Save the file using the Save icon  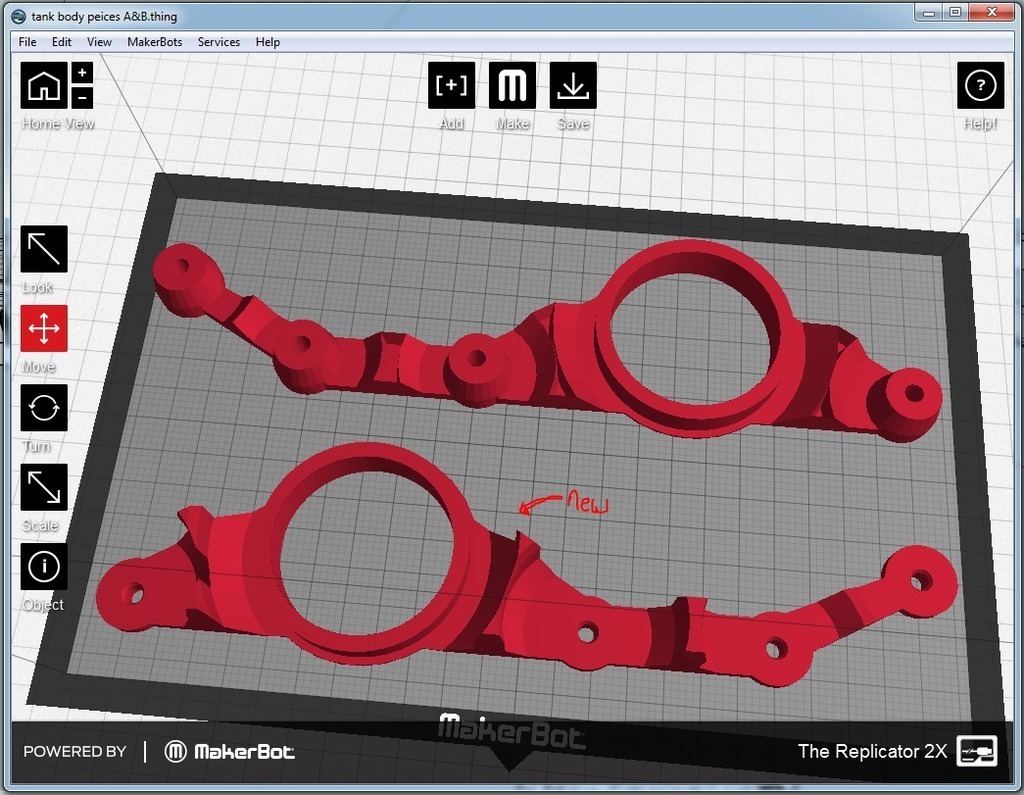point(573,86)
